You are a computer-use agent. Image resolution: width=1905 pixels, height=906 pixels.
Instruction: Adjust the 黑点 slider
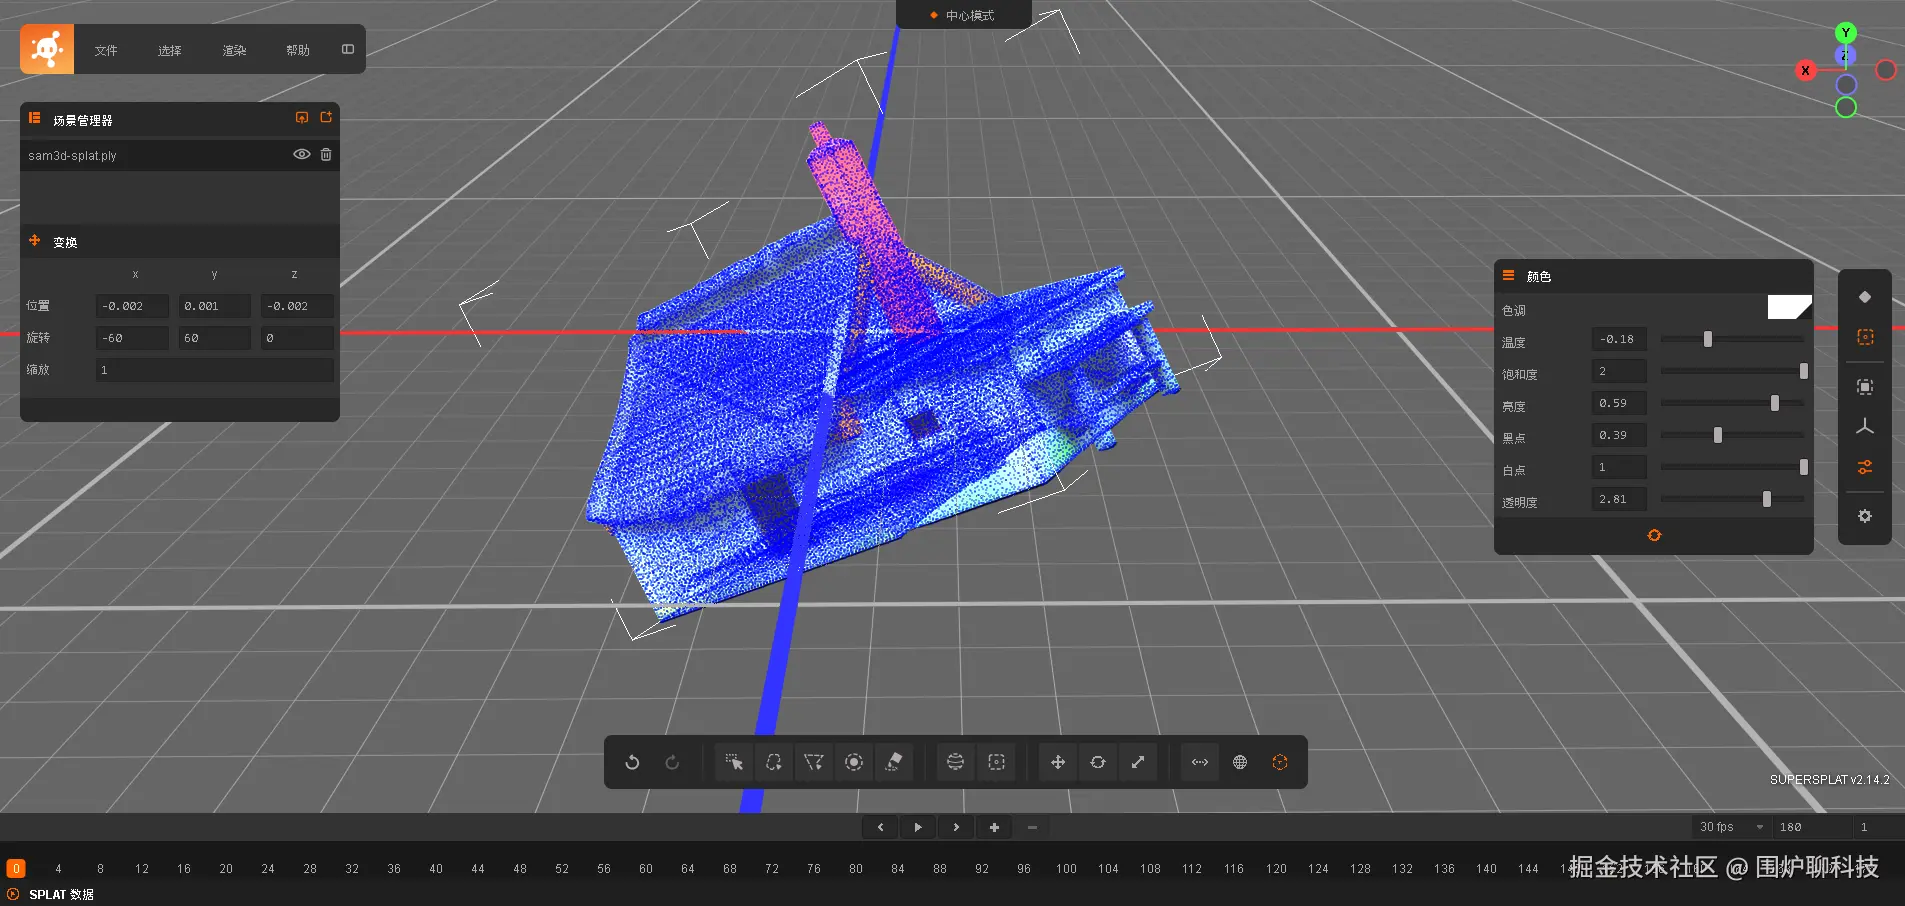click(x=1732, y=435)
